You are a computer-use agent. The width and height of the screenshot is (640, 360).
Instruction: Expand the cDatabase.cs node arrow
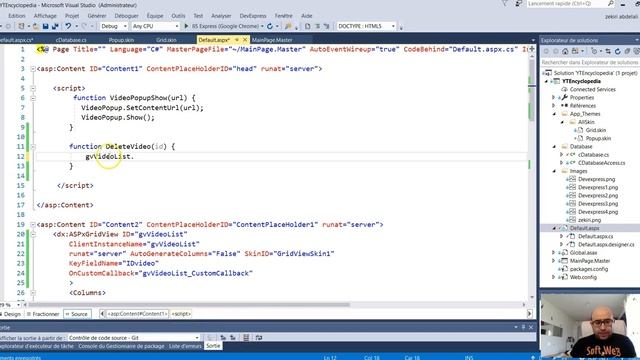click(562, 155)
